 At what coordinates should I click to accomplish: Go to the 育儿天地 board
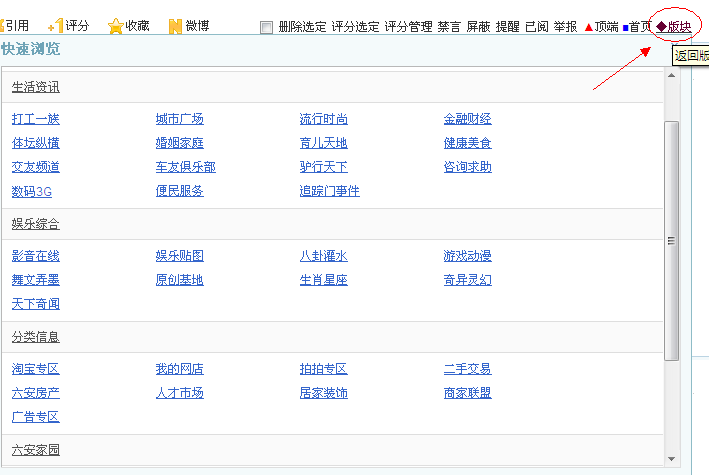click(323, 143)
